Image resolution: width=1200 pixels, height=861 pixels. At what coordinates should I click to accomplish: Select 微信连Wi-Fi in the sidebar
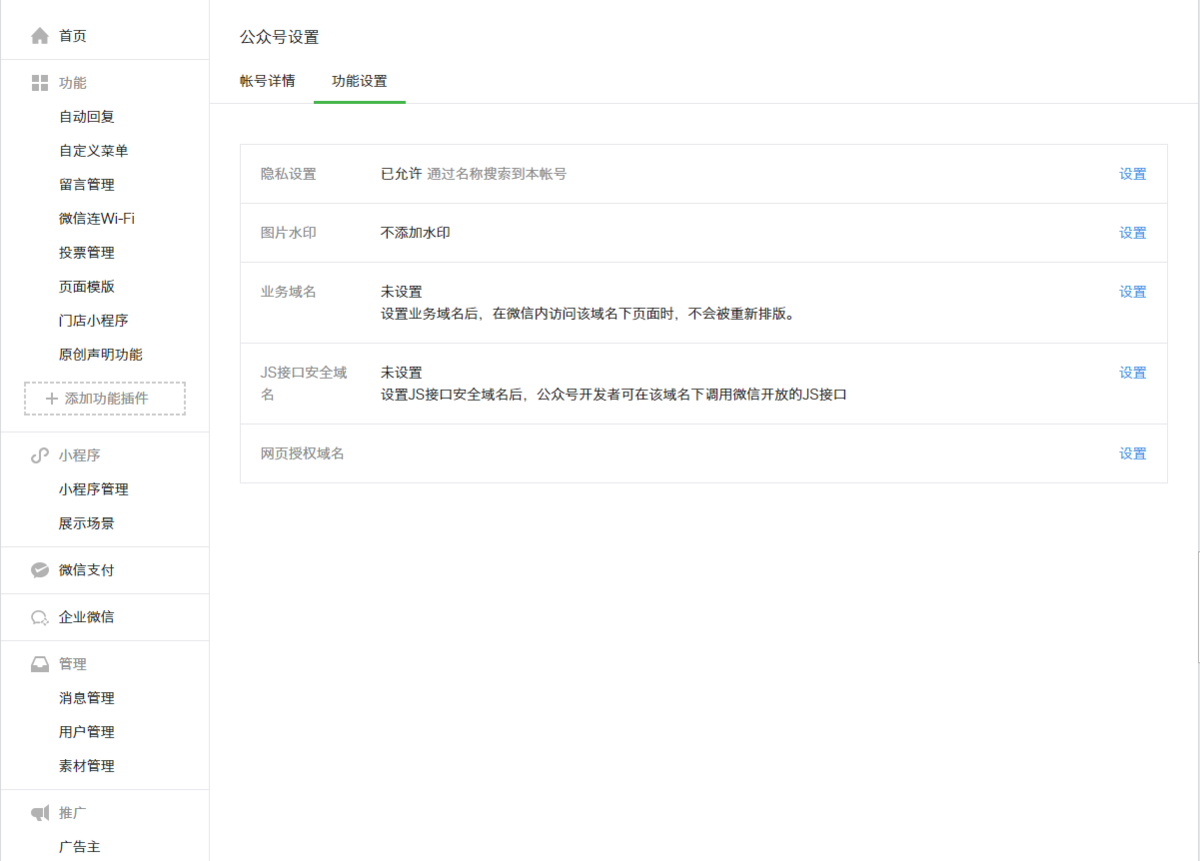point(97,219)
